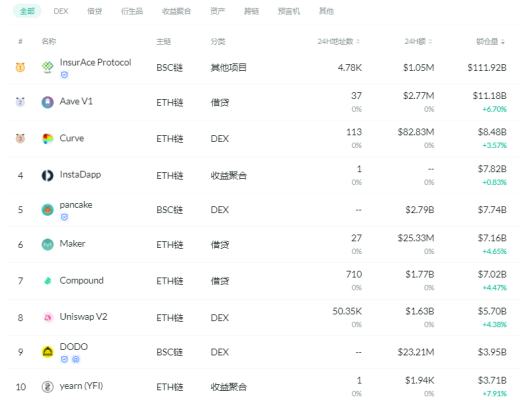The height and width of the screenshot is (400, 520).
Task: Open the InsurAce Protocol project link
Action: pyautogui.click(x=95, y=62)
